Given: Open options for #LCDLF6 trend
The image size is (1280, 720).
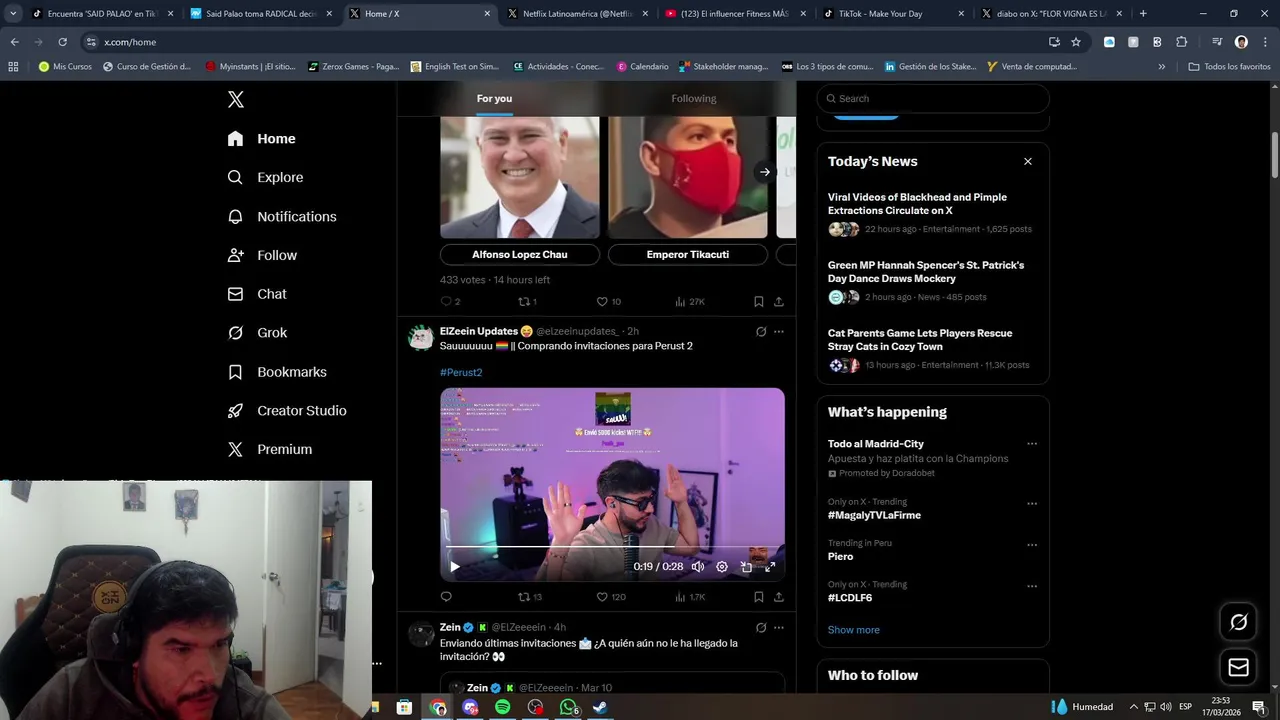Looking at the screenshot, I should pyautogui.click(x=1032, y=586).
